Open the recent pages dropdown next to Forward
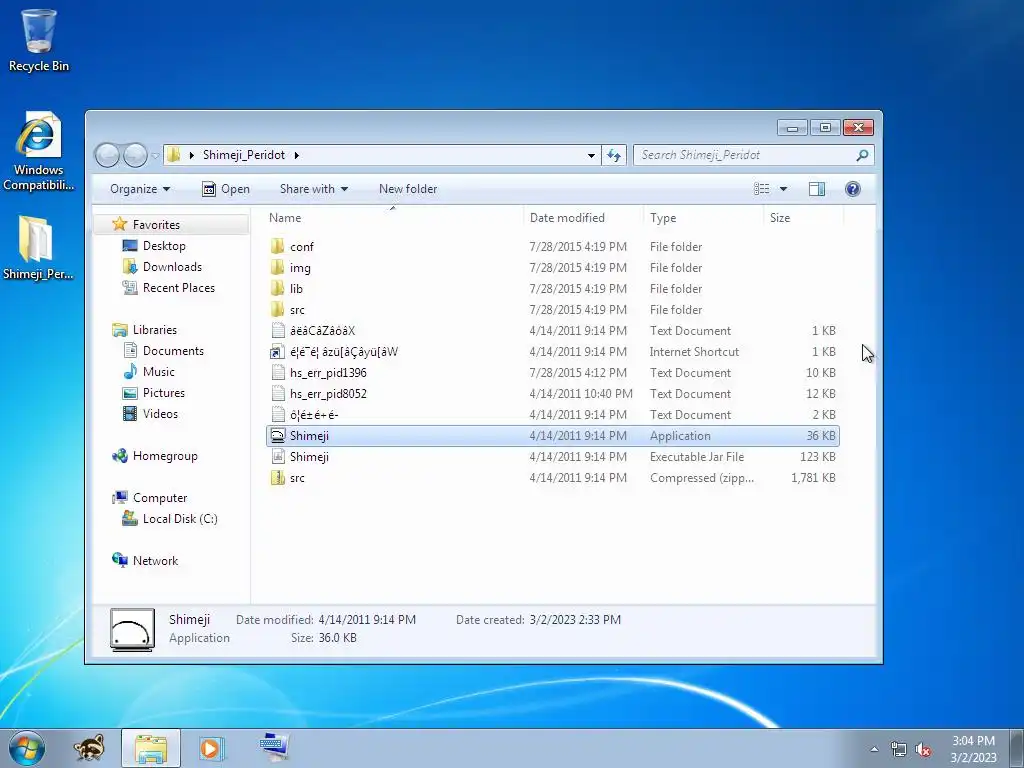This screenshot has width=1024, height=768. [x=155, y=155]
